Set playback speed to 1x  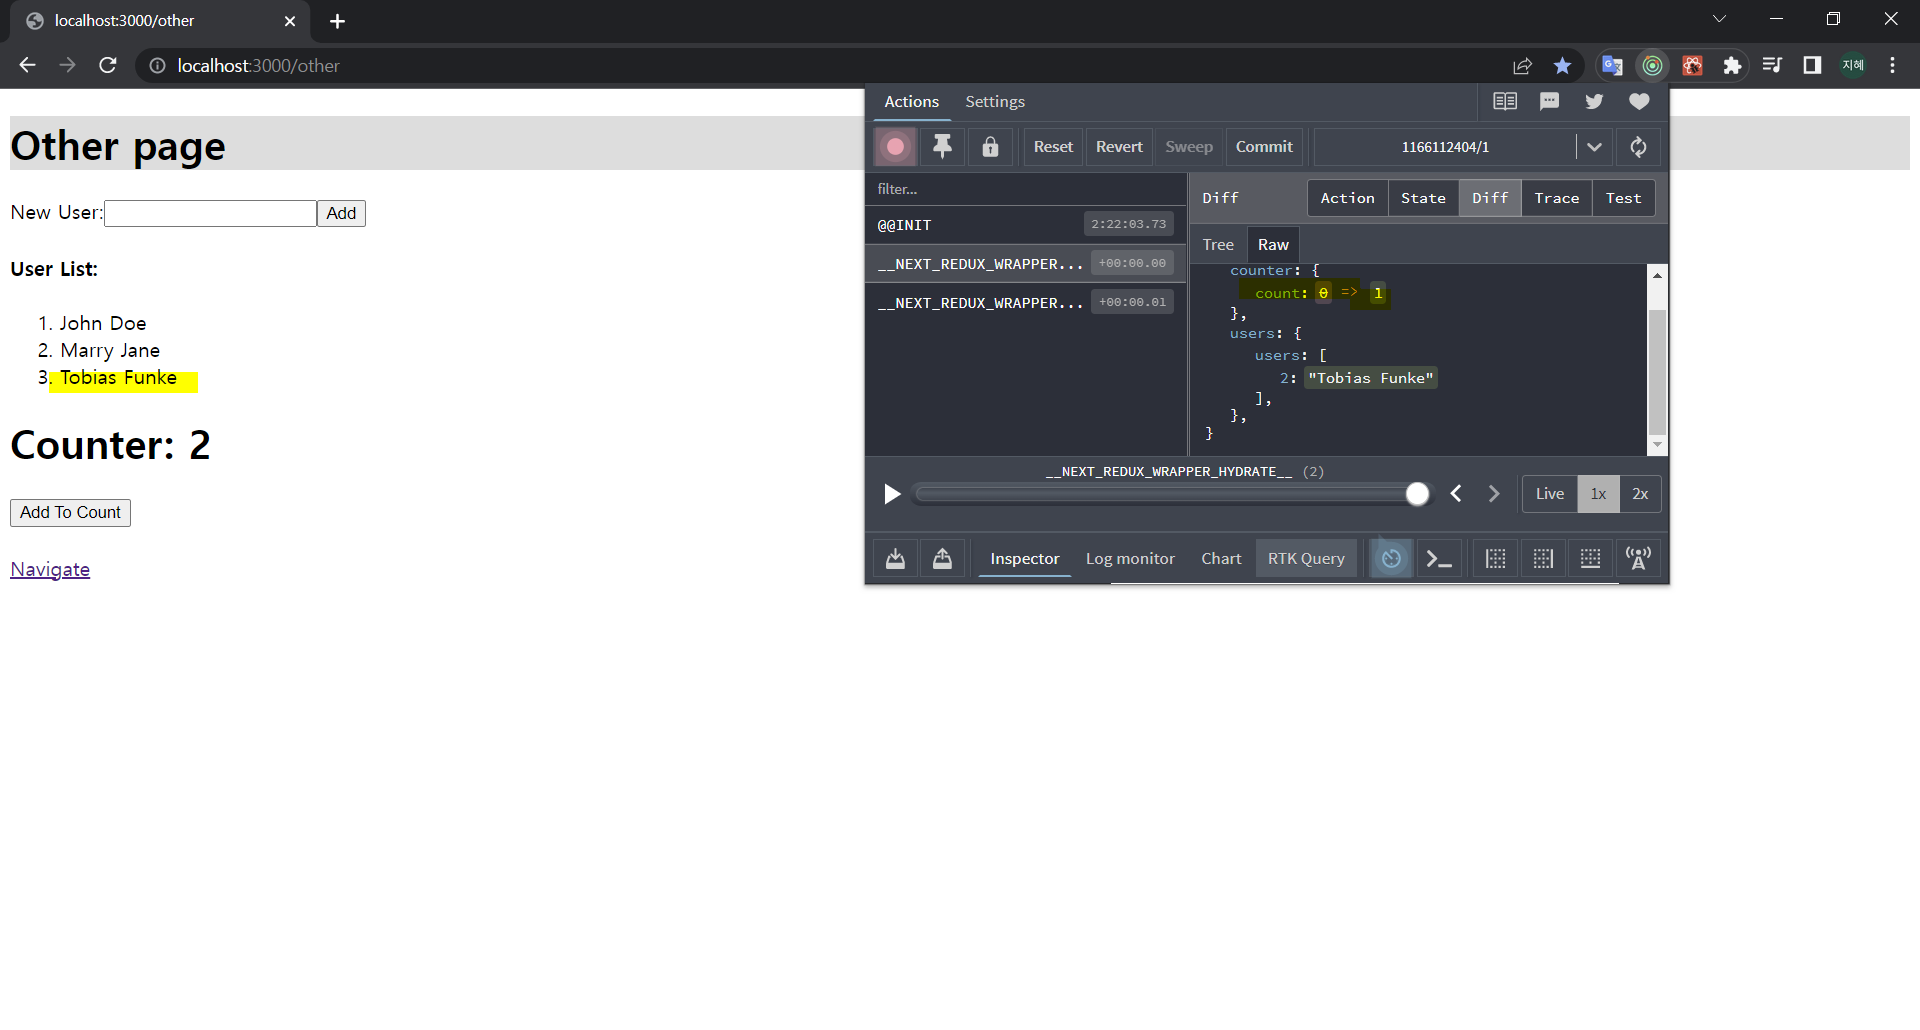coord(1598,494)
